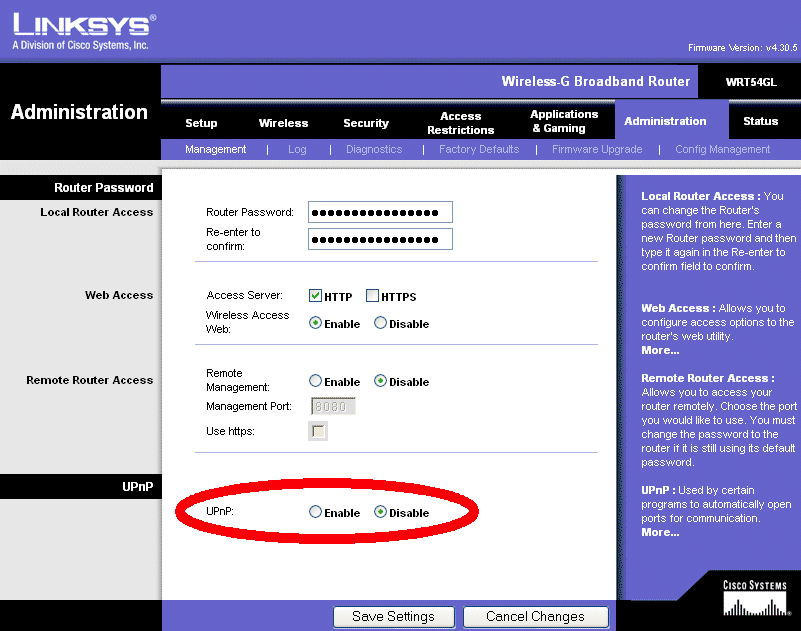
Task: Click the Local Router Access label
Action: coord(97,212)
